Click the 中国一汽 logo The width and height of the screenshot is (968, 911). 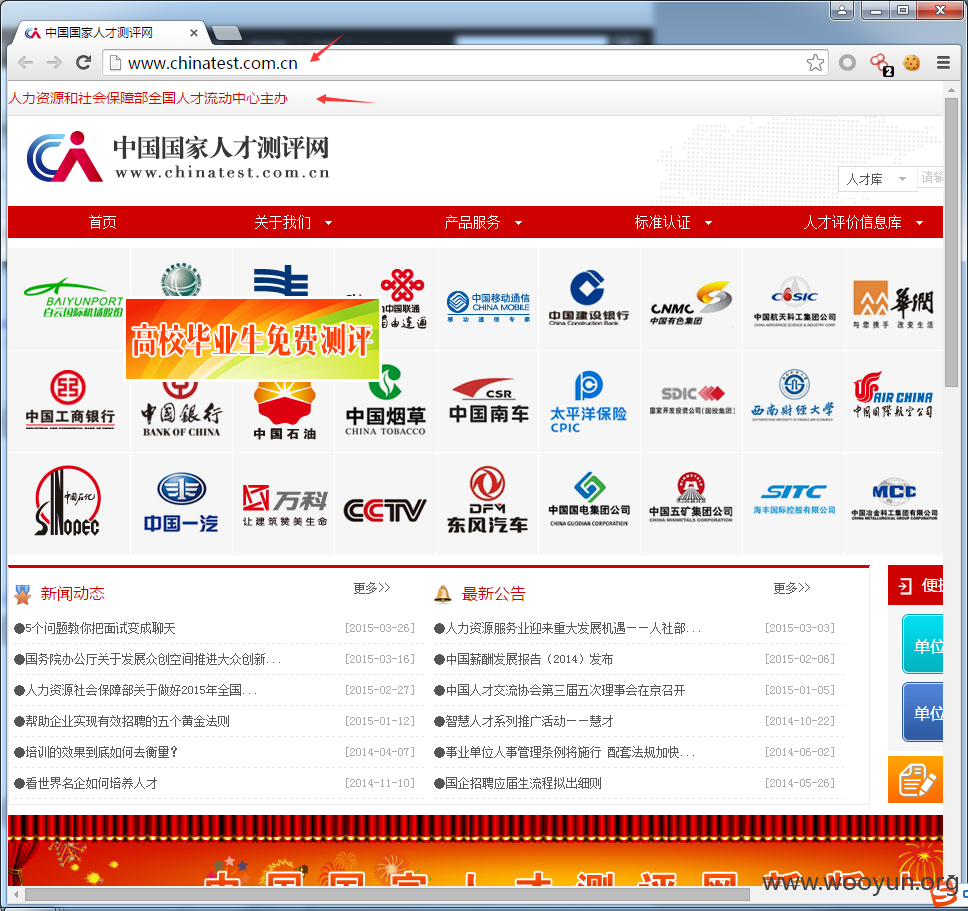tap(181, 503)
